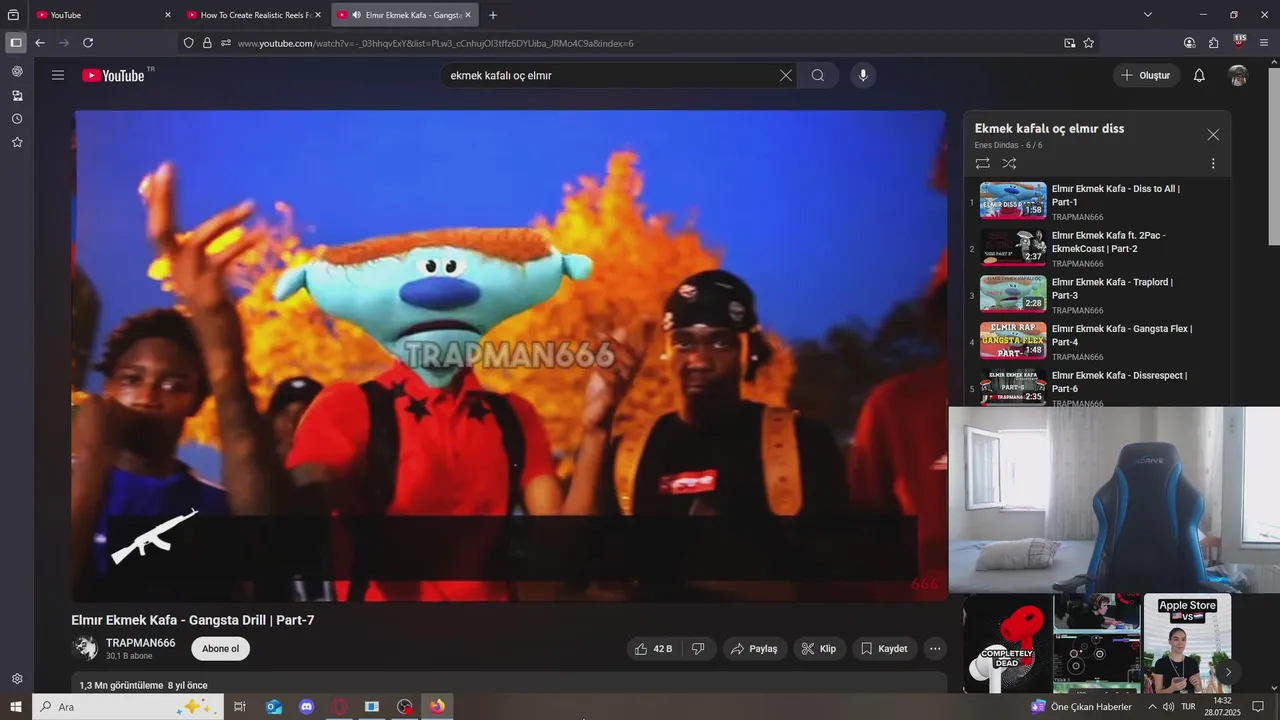Click the TRAPMAN666 channel avatar
The image size is (1280, 720).
[x=85, y=648]
